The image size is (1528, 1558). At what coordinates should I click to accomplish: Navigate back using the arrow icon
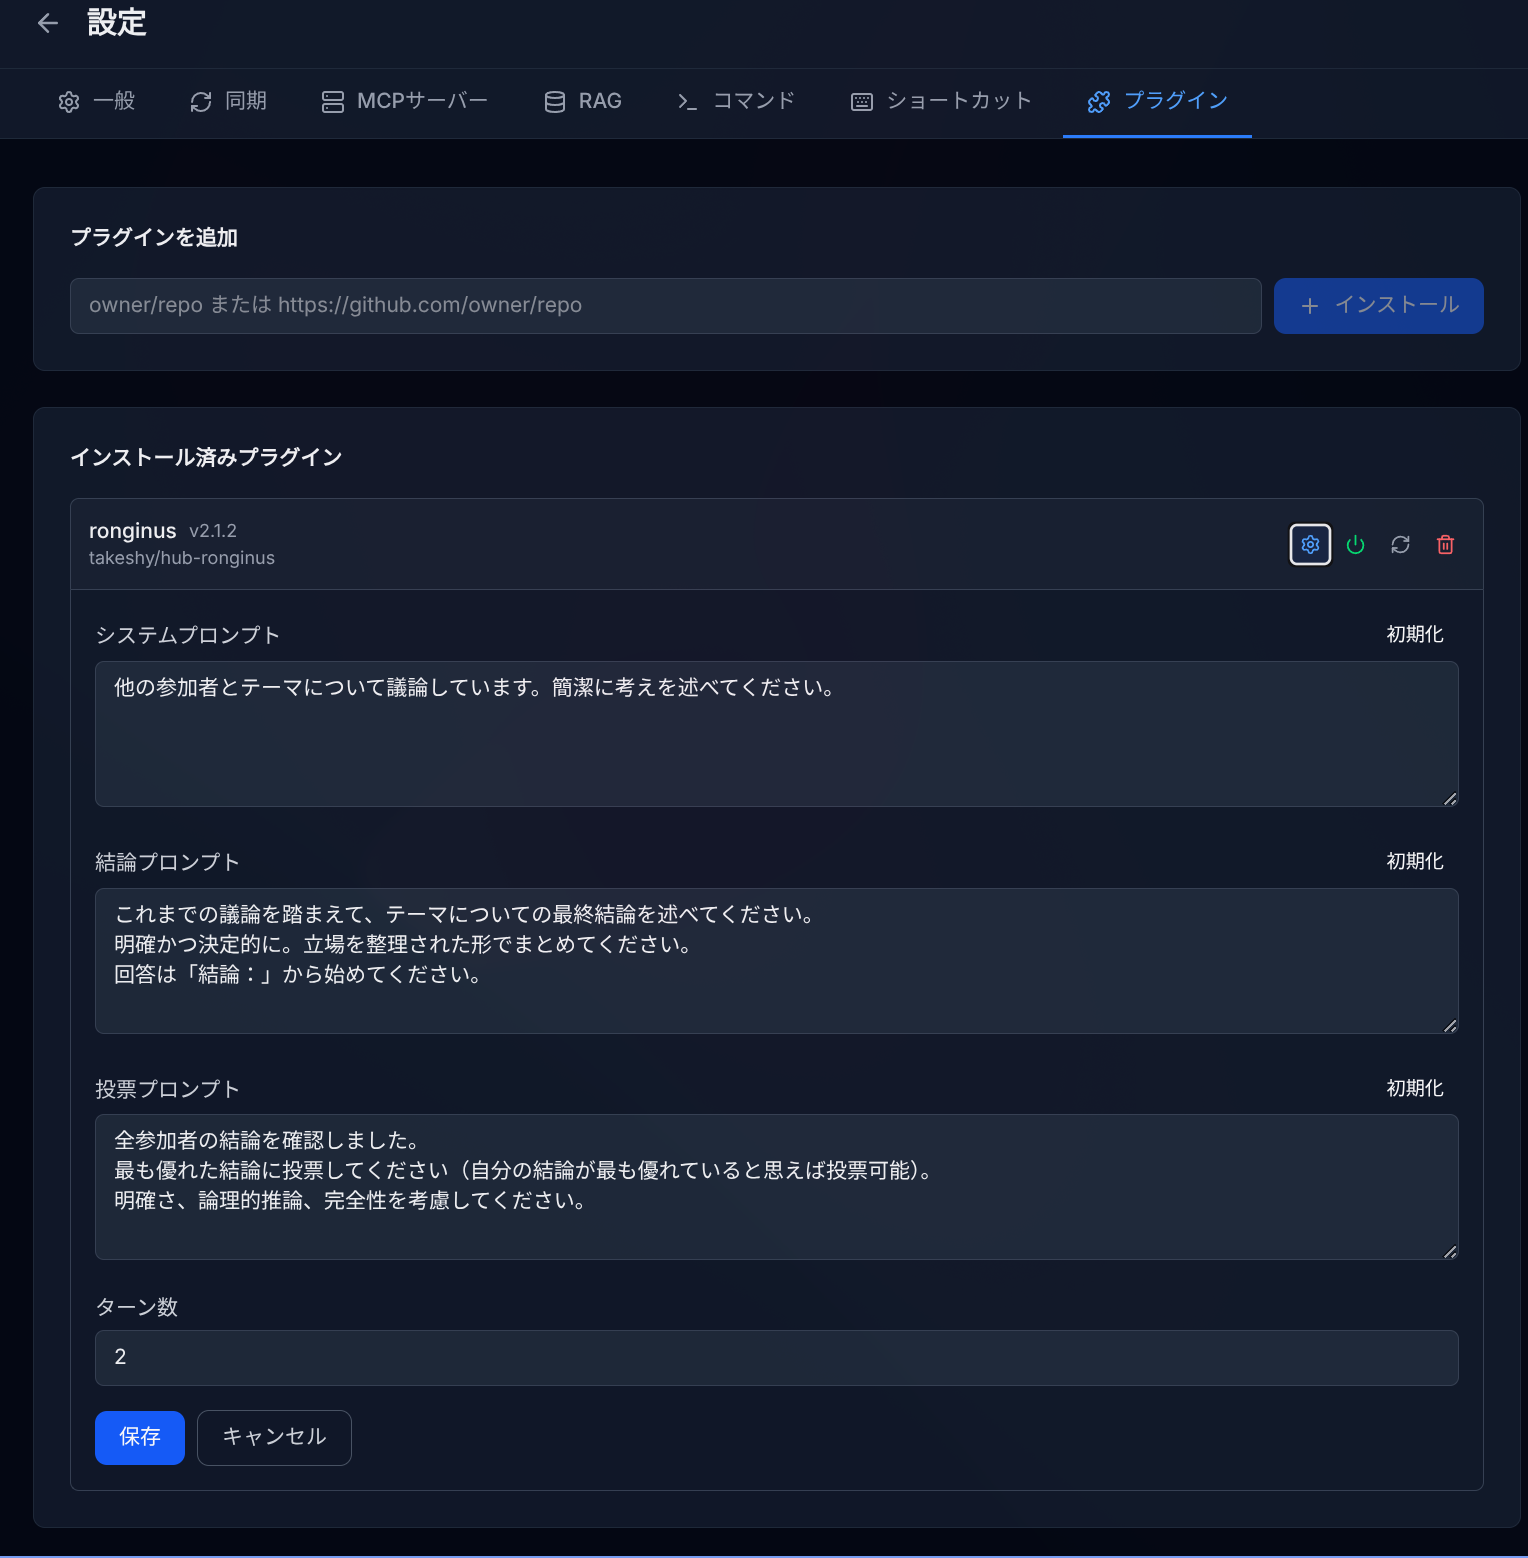point(48,22)
